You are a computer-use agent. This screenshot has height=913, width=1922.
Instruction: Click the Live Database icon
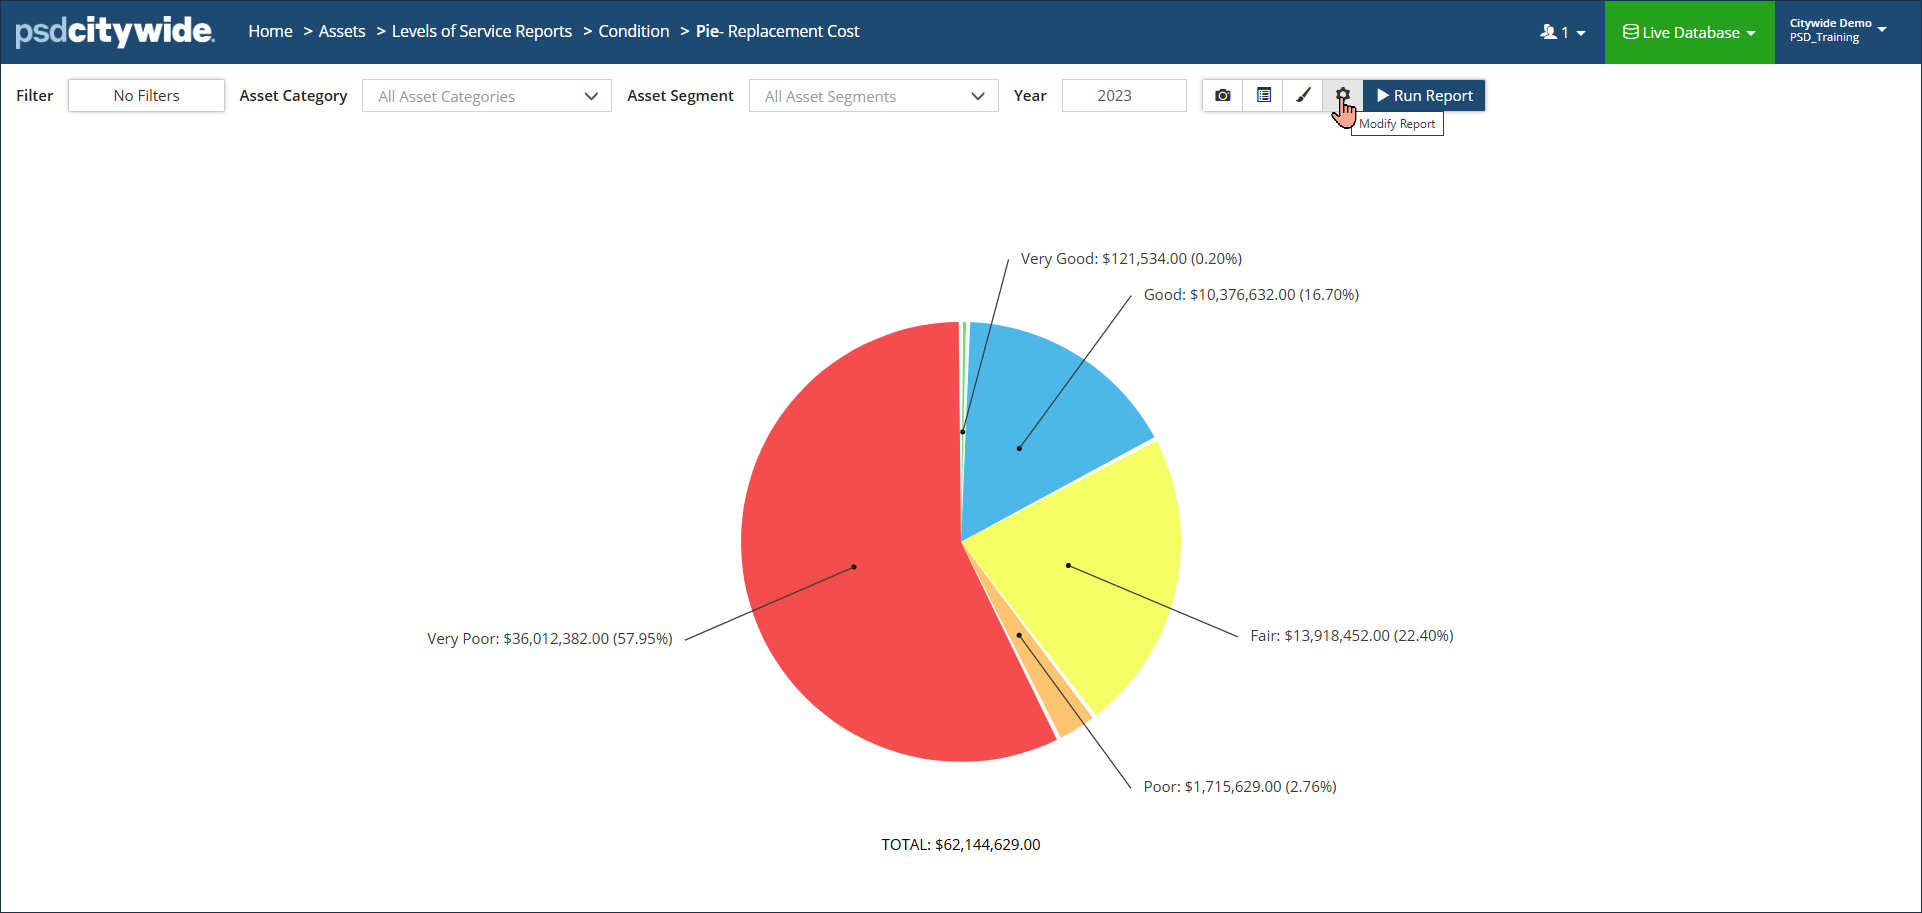(1630, 32)
